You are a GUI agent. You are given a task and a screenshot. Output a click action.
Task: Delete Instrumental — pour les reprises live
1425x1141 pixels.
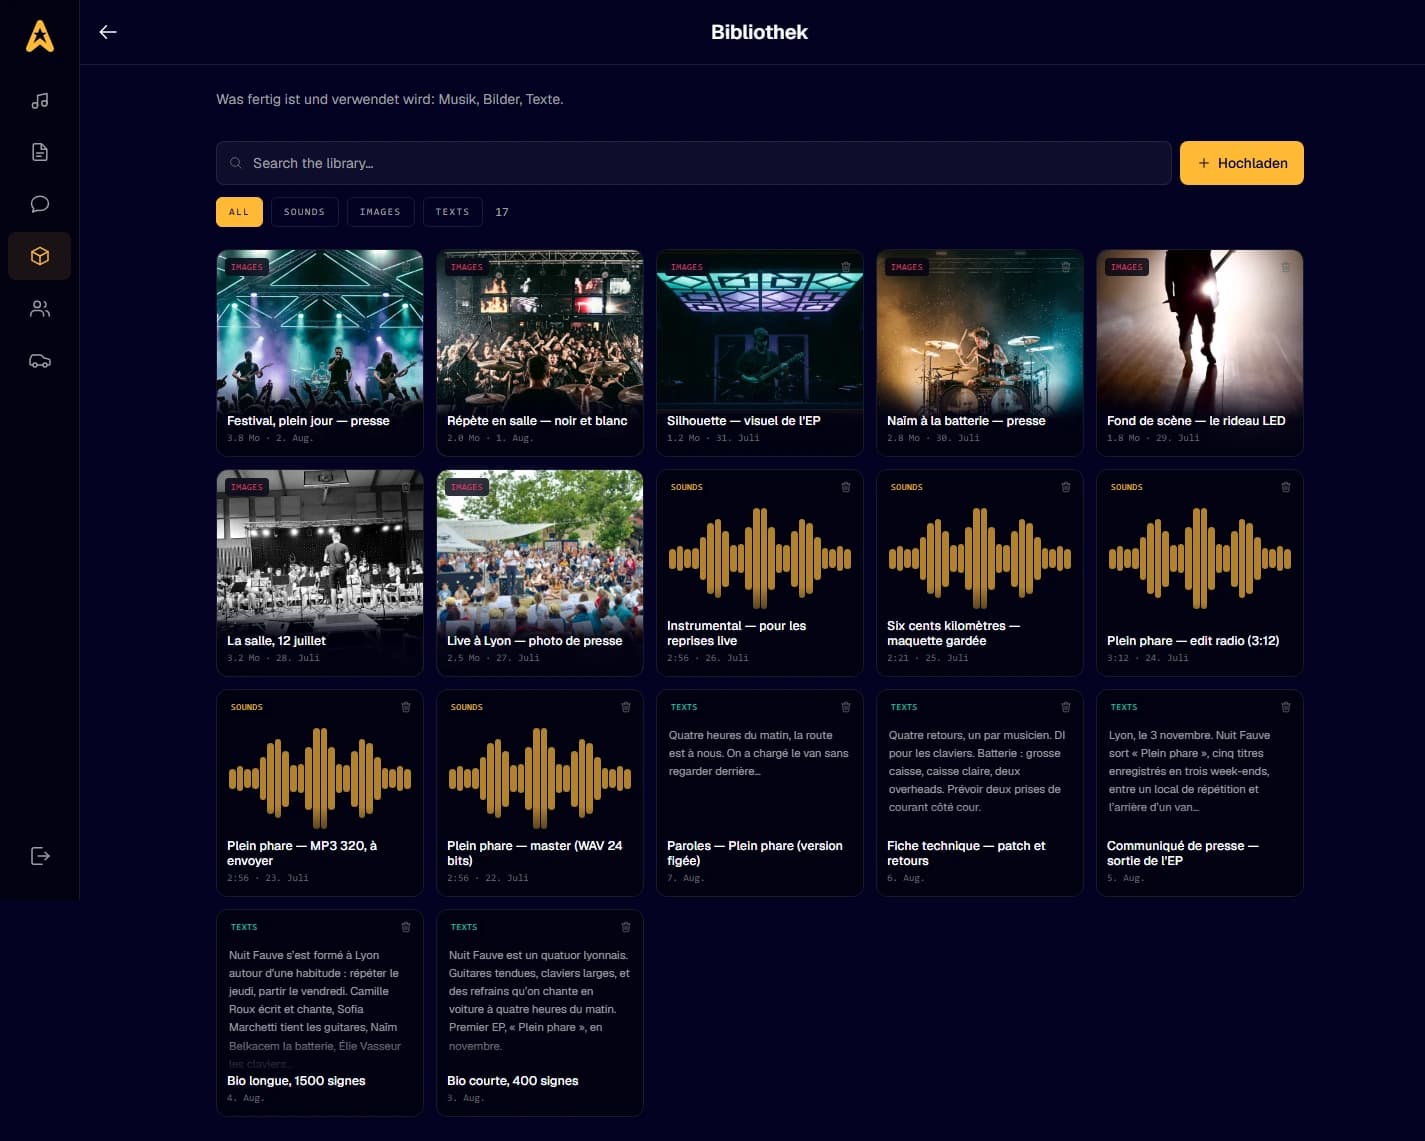(846, 487)
